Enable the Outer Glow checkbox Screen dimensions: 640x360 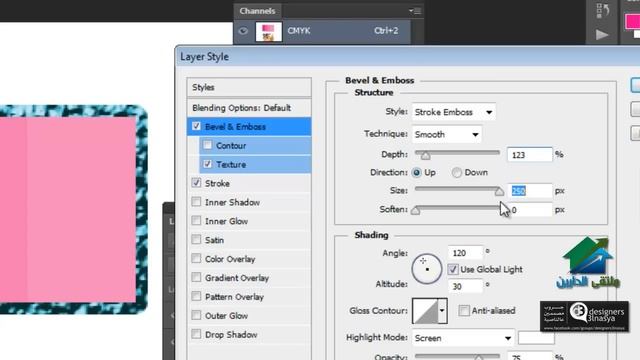(196, 315)
